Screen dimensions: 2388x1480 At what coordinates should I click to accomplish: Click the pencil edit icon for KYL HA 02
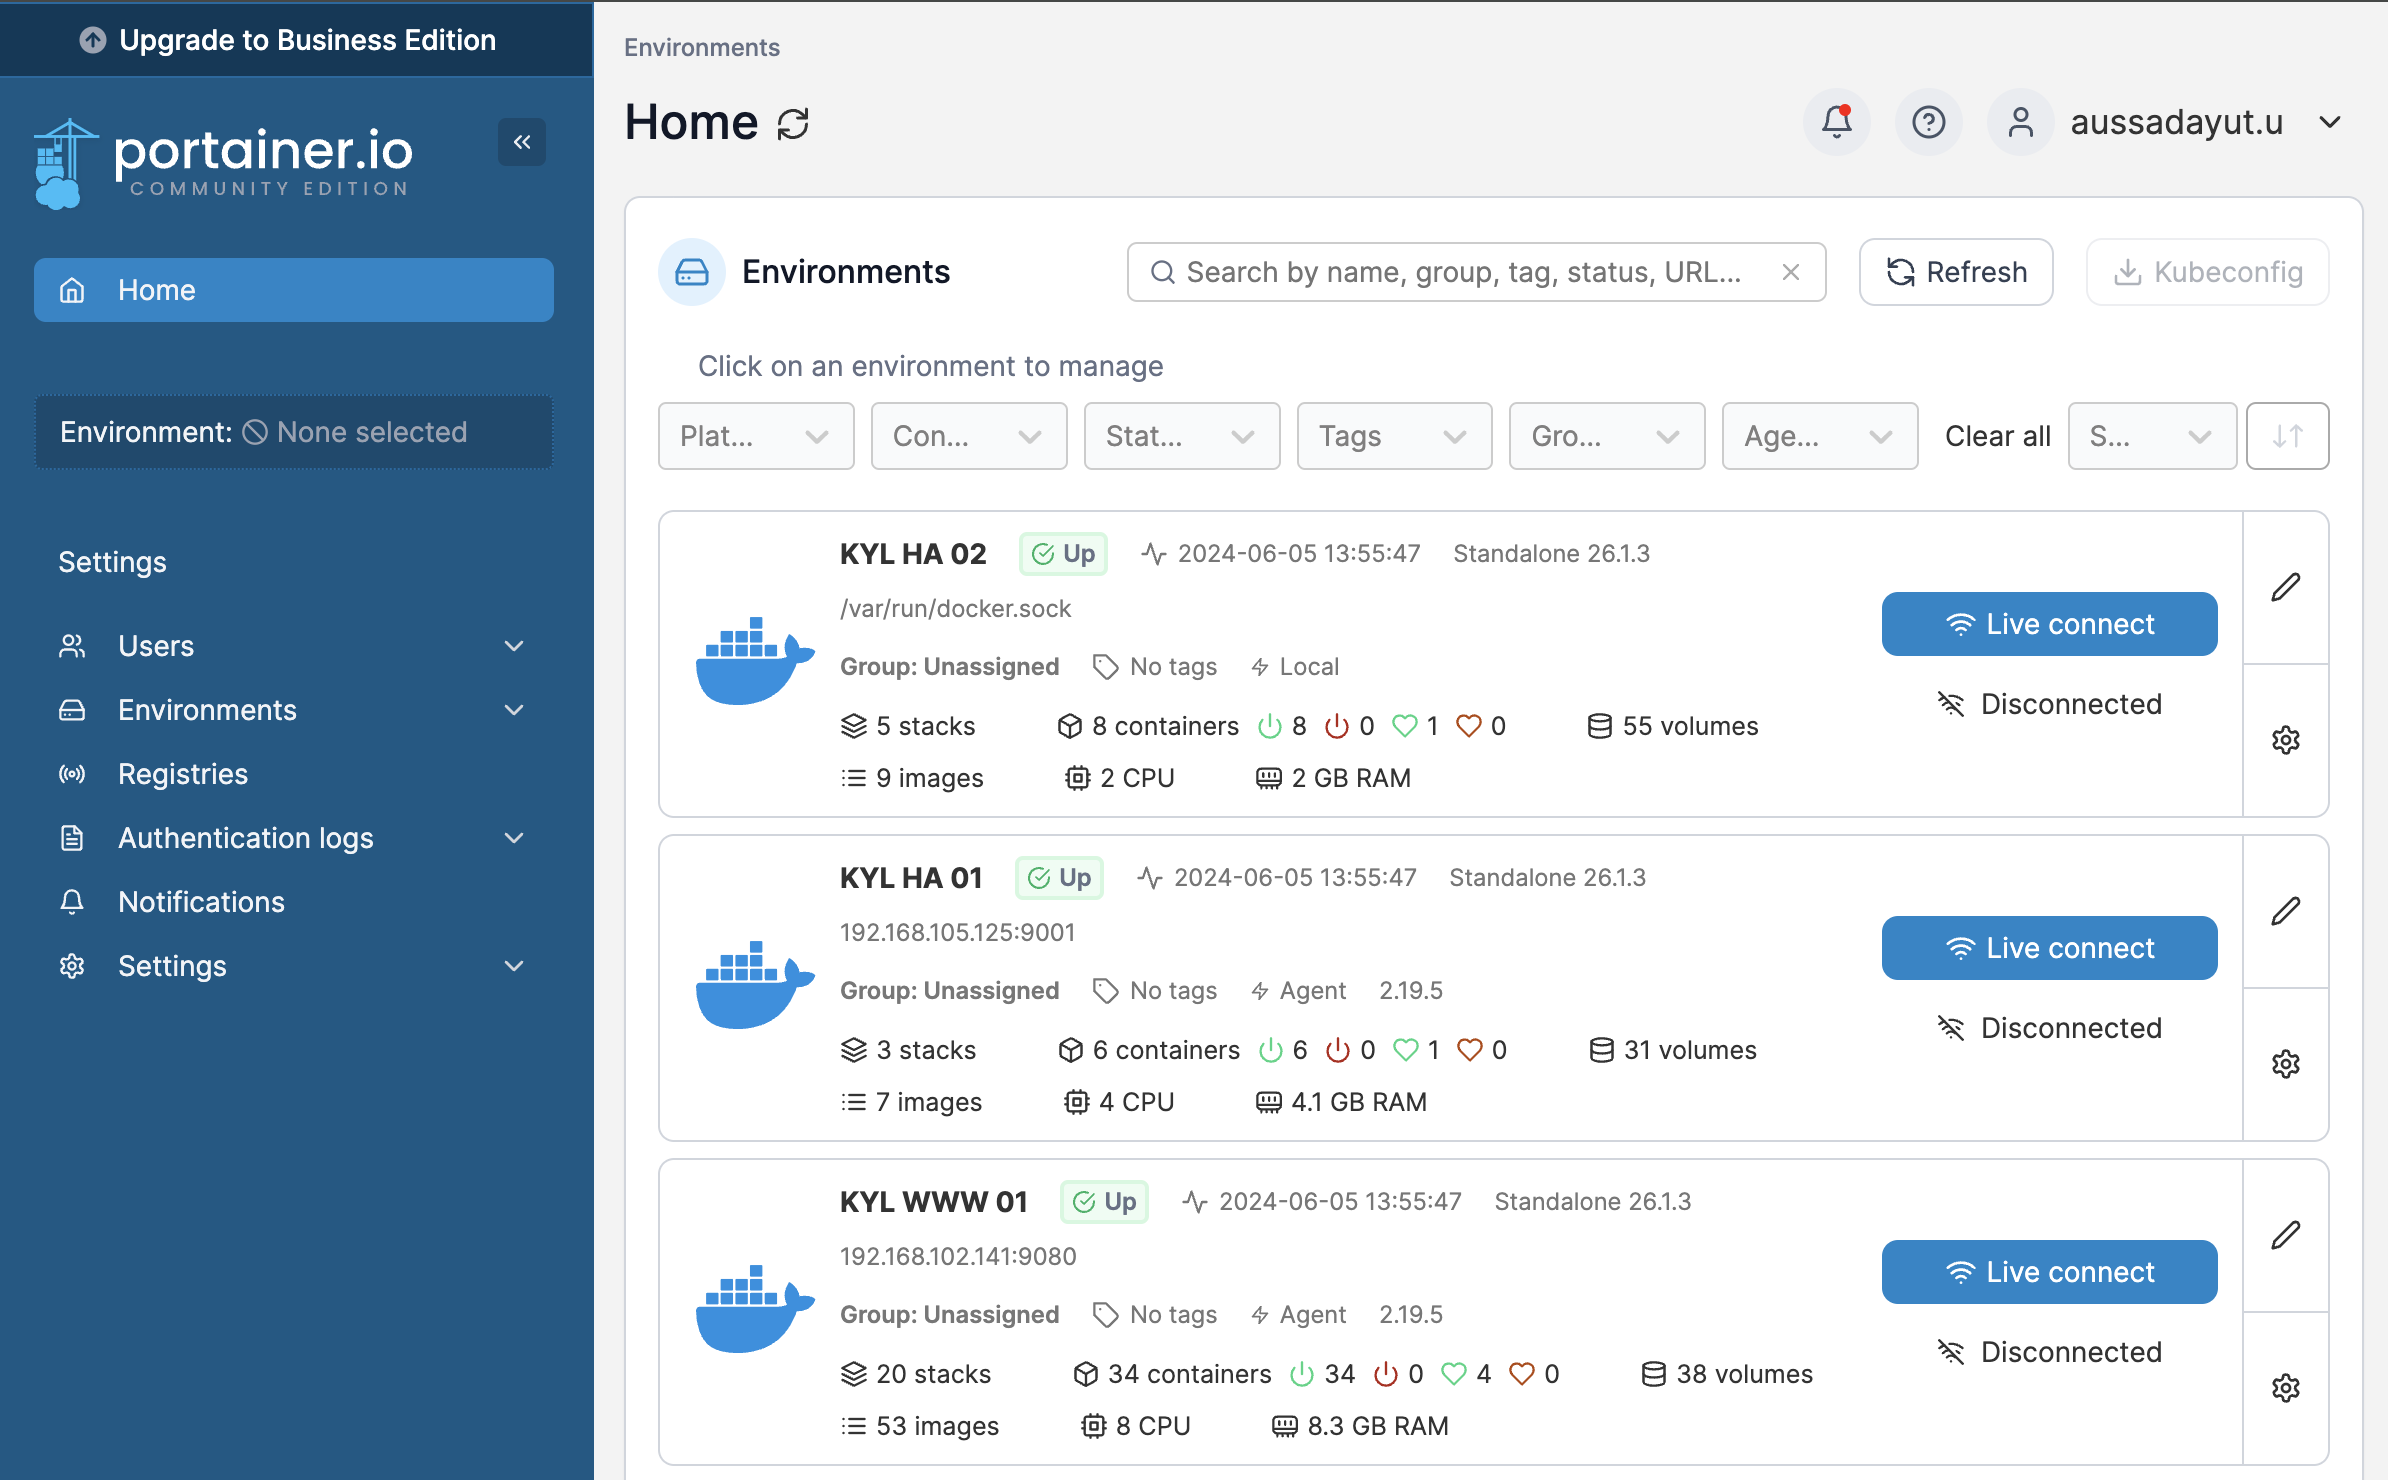point(2286,587)
